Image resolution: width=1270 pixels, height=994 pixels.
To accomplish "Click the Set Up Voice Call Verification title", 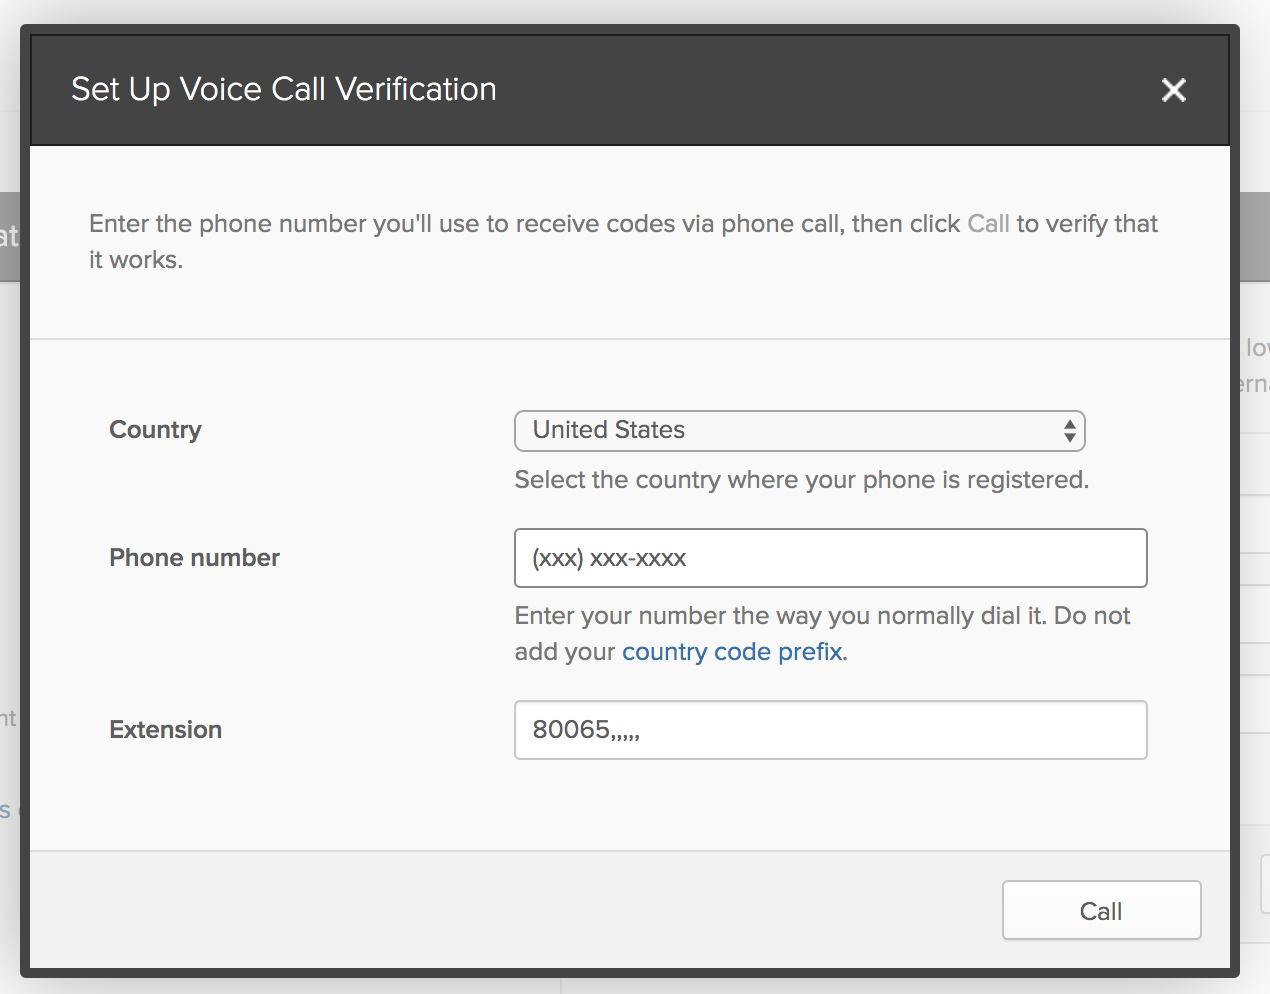I will 284,90.
